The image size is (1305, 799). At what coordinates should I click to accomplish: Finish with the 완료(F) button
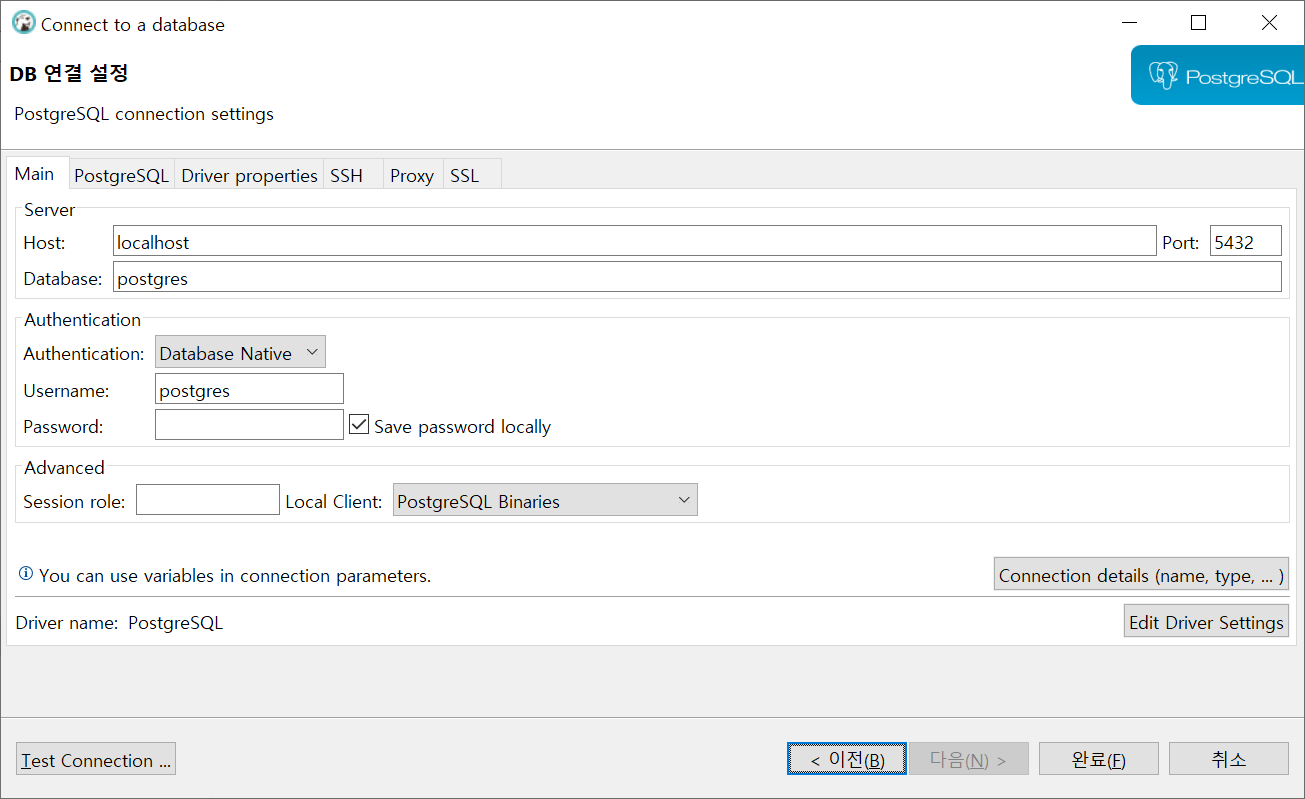click(1099, 759)
